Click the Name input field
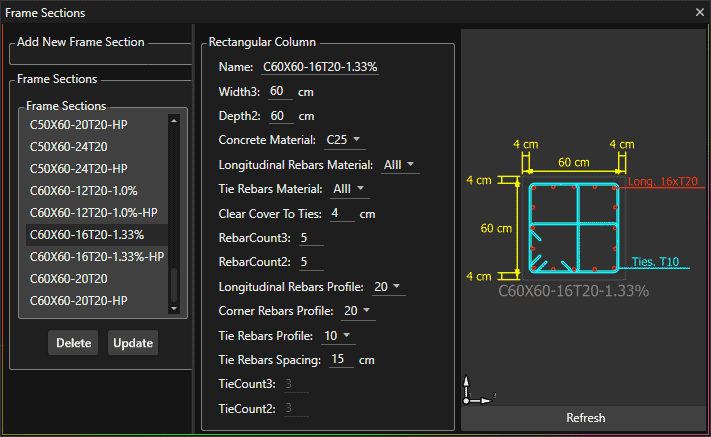Image resolution: width=711 pixels, height=437 pixels. pyautogui.click(x=320, y=67)
